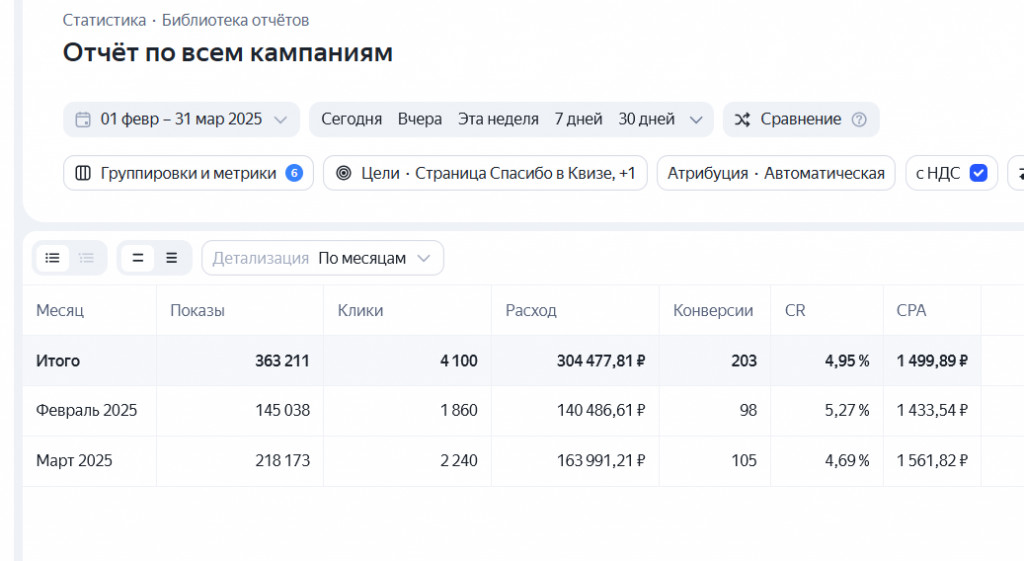Open Атрибуция · Автоматическая selector
This screenshot has height=561, width=1024.
(x=776, y=173)
